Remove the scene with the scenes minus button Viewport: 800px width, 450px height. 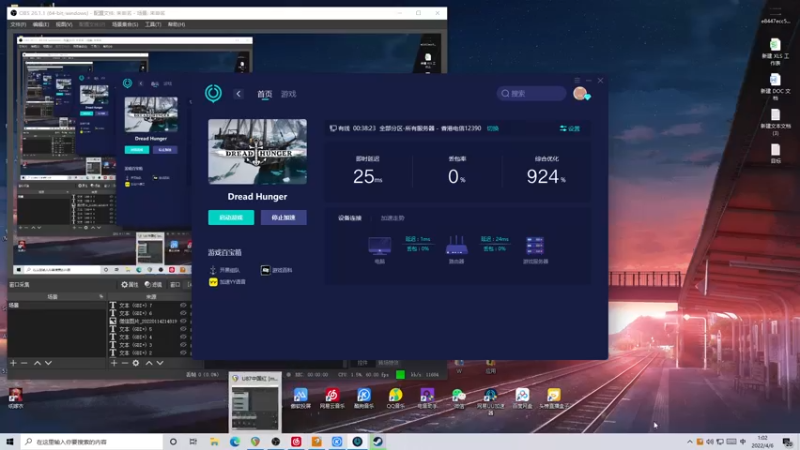(24, 363)
